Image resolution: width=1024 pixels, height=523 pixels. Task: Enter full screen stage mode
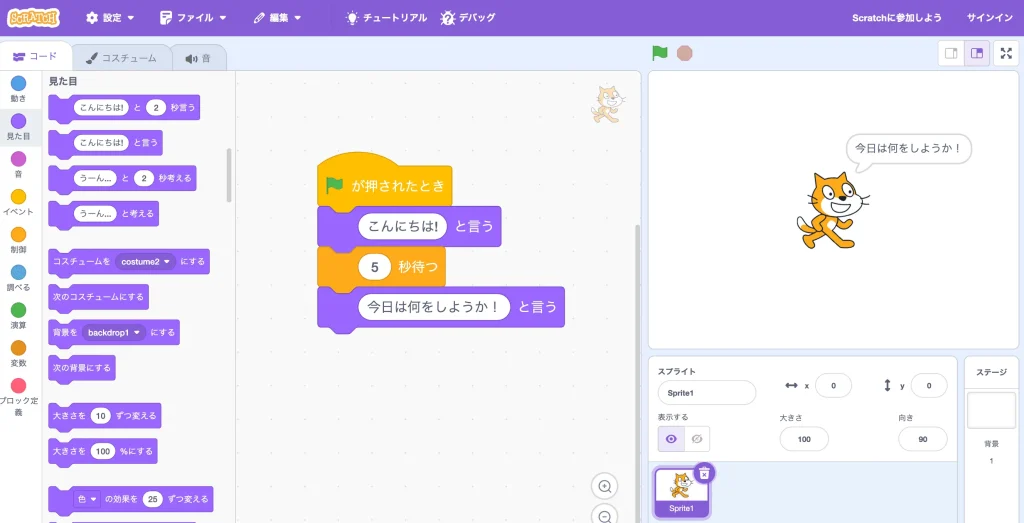tap(1006, 54)
